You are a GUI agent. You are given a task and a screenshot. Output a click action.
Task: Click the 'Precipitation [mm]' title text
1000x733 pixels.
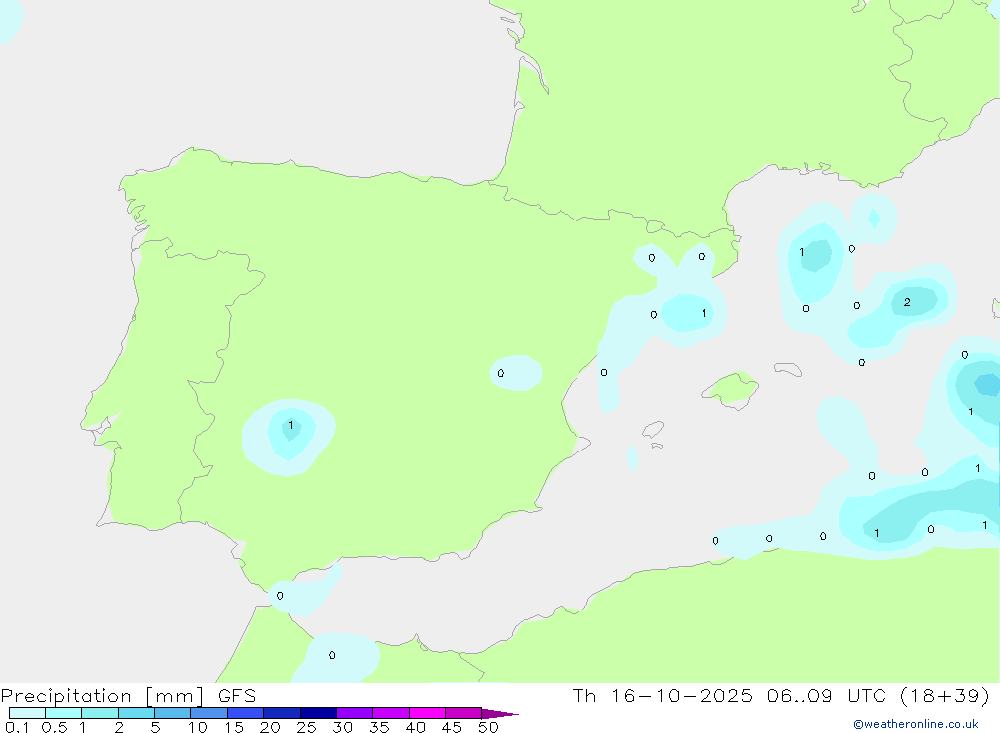click(x=102, y=696)
